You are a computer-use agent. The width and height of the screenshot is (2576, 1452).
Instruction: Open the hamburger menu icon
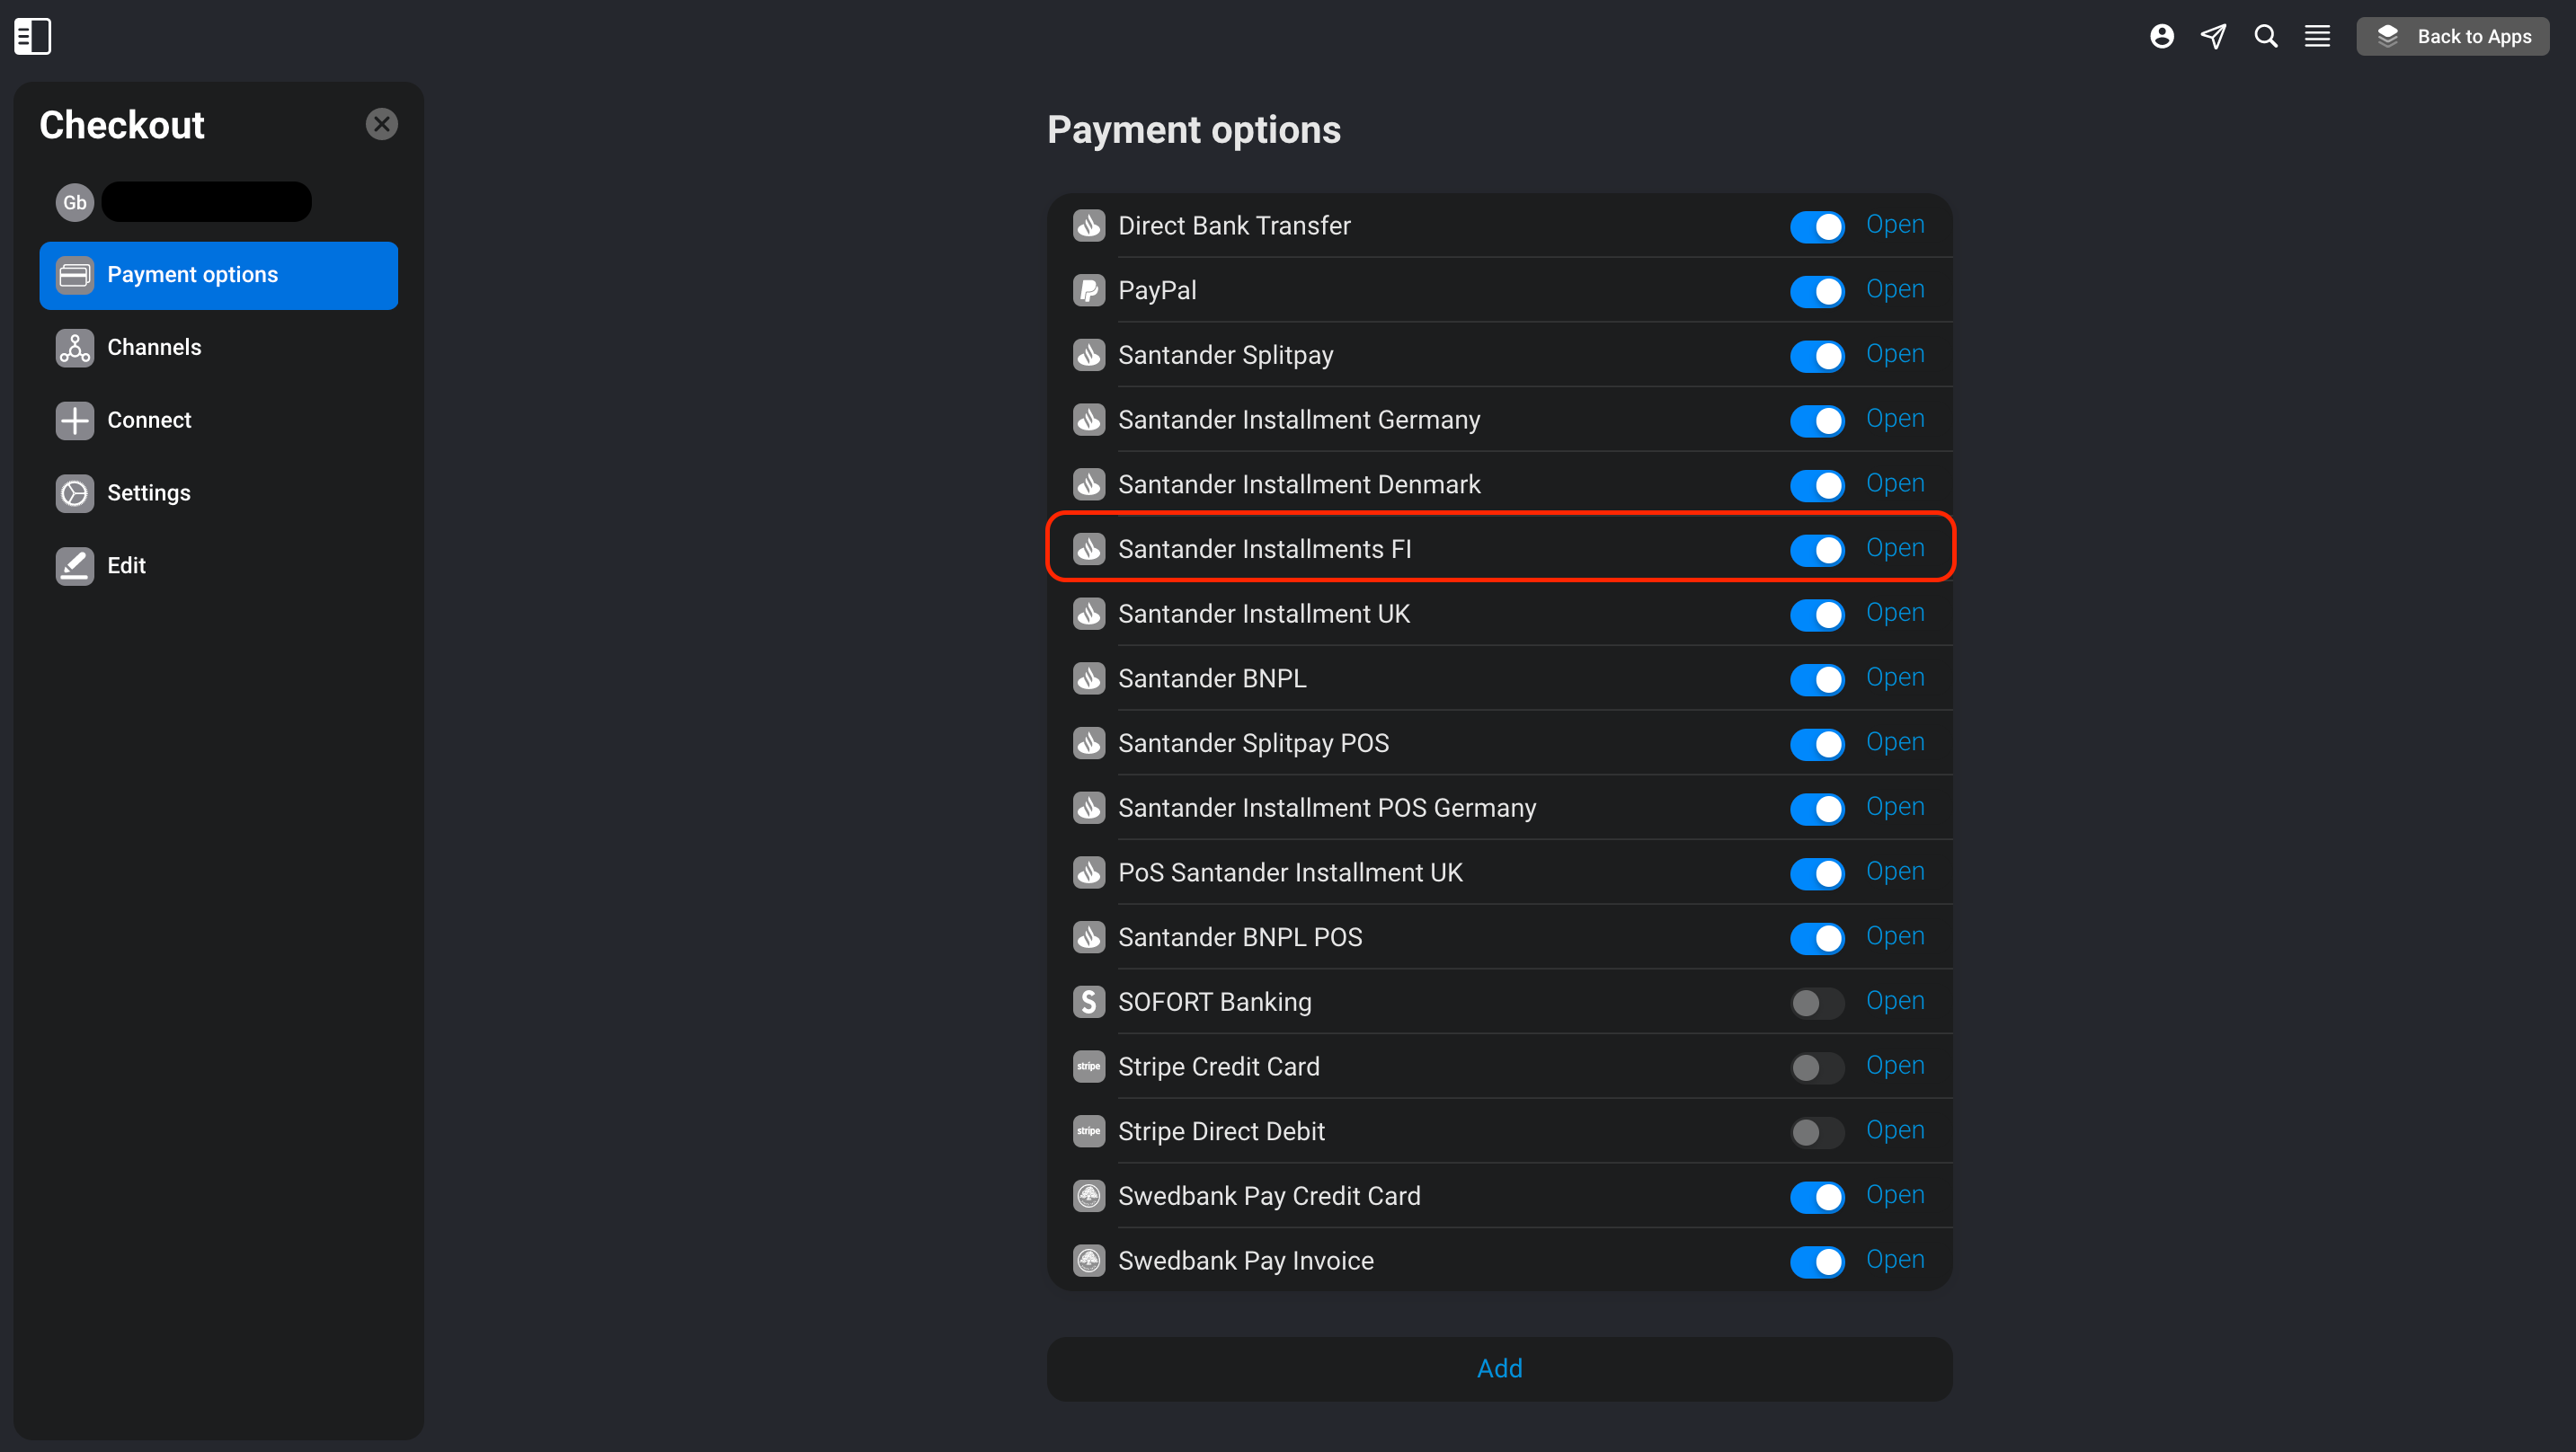(x=2317, y=37)
